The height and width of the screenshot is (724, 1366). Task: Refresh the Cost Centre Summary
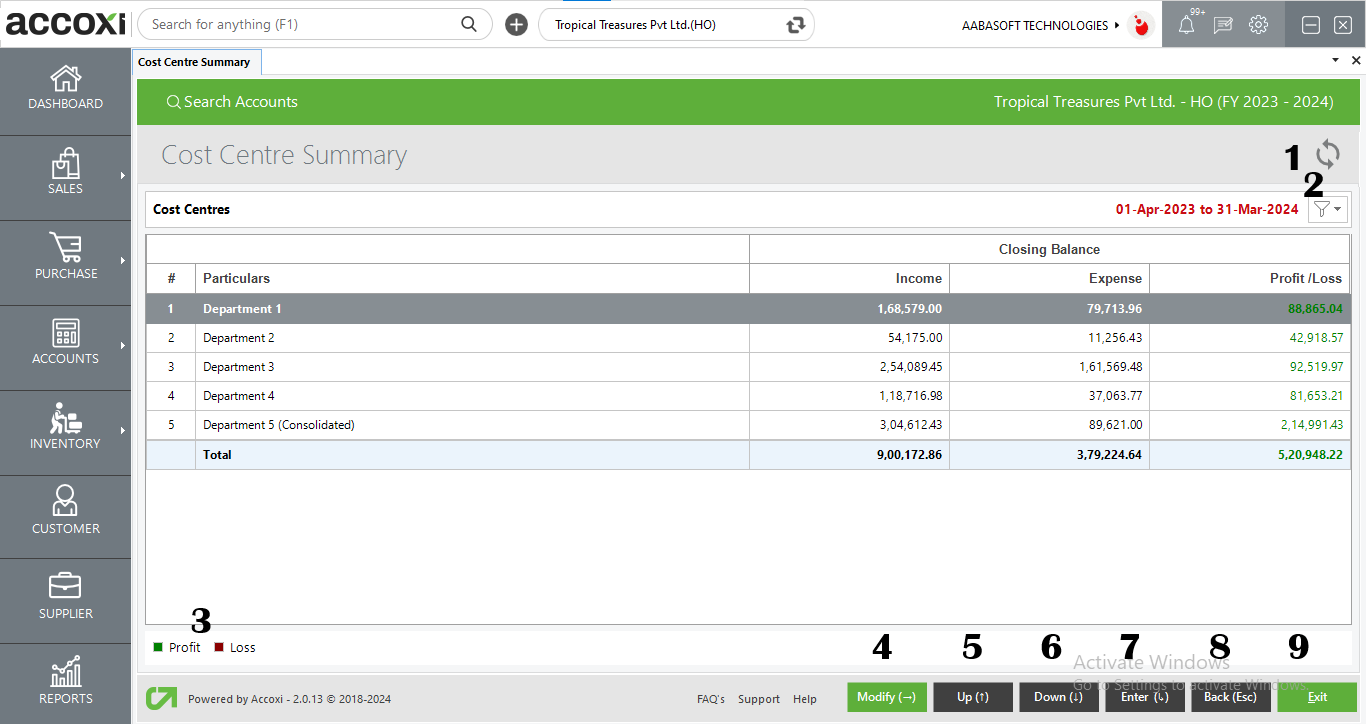click(x=1328, y=154)
